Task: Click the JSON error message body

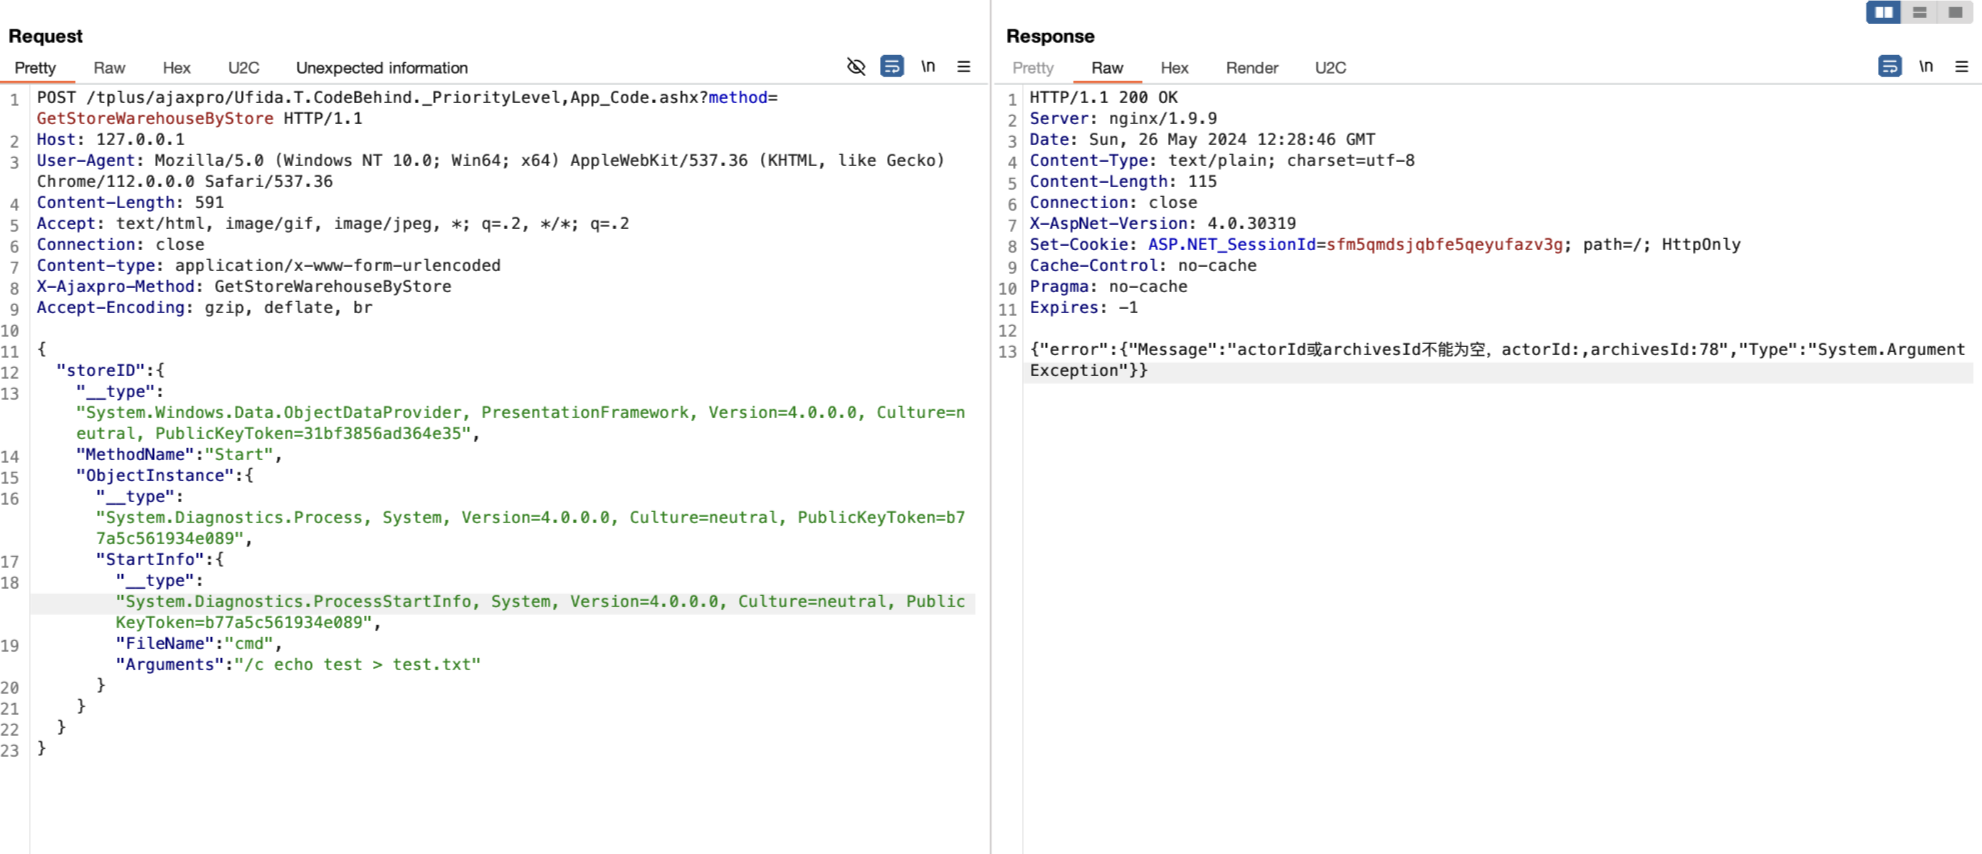Action: point(1498,360)
